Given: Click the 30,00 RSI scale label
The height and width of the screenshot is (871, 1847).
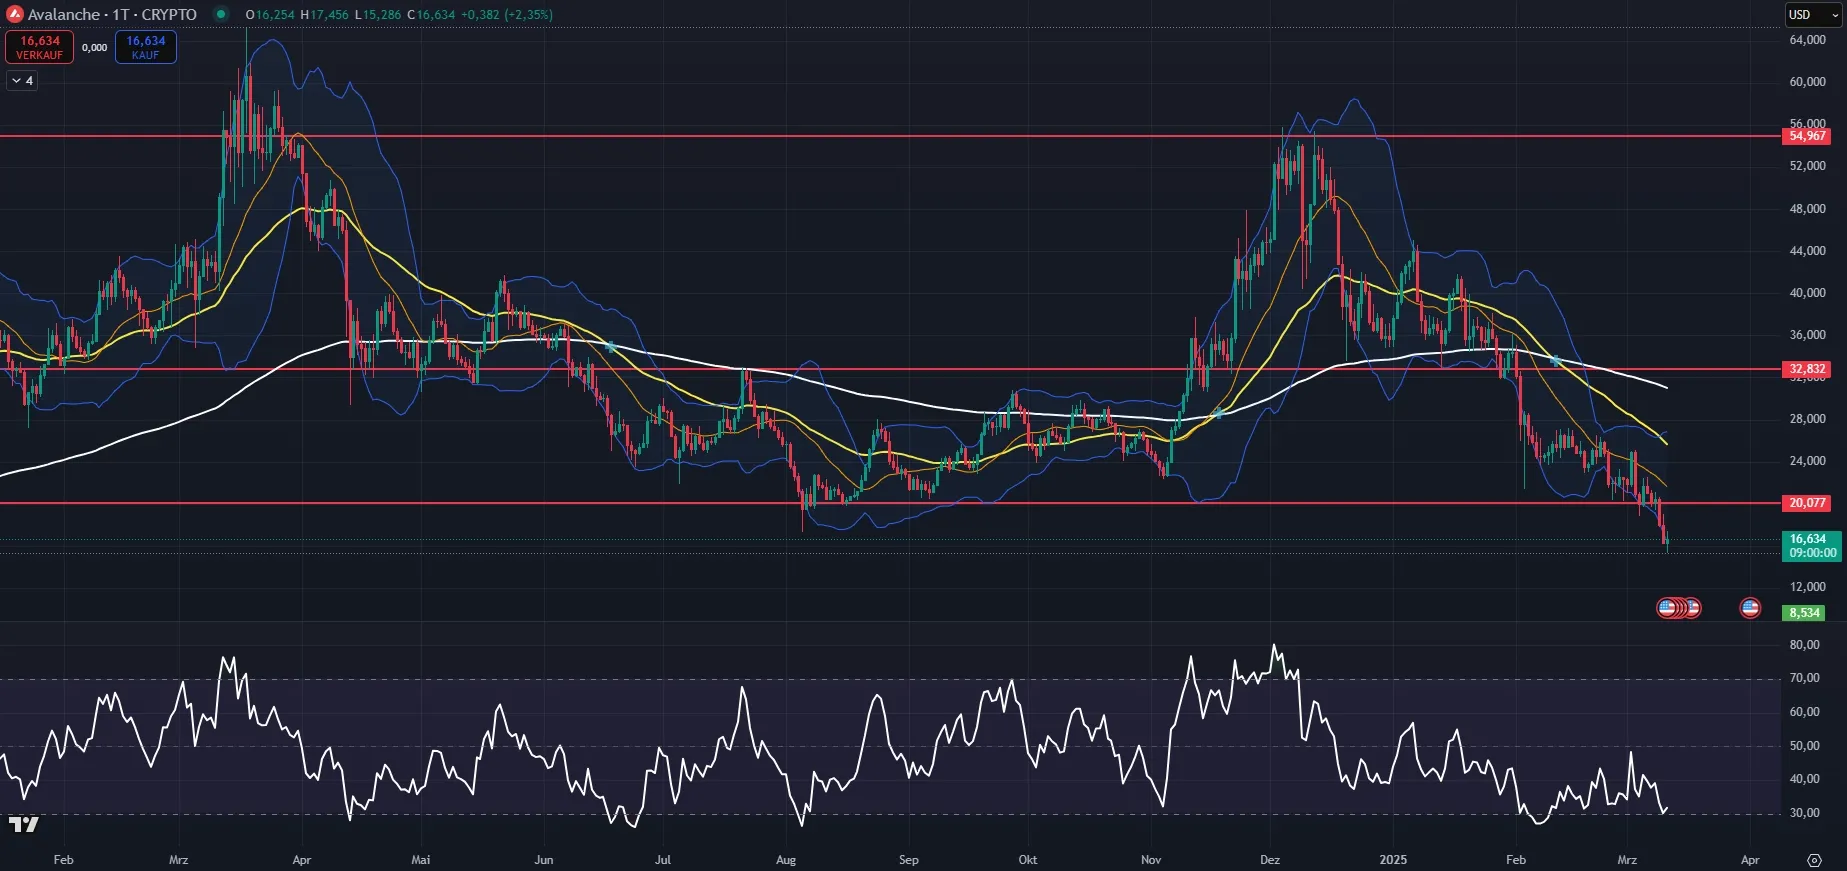Looking at the screenshot, I should point(1805,813).
